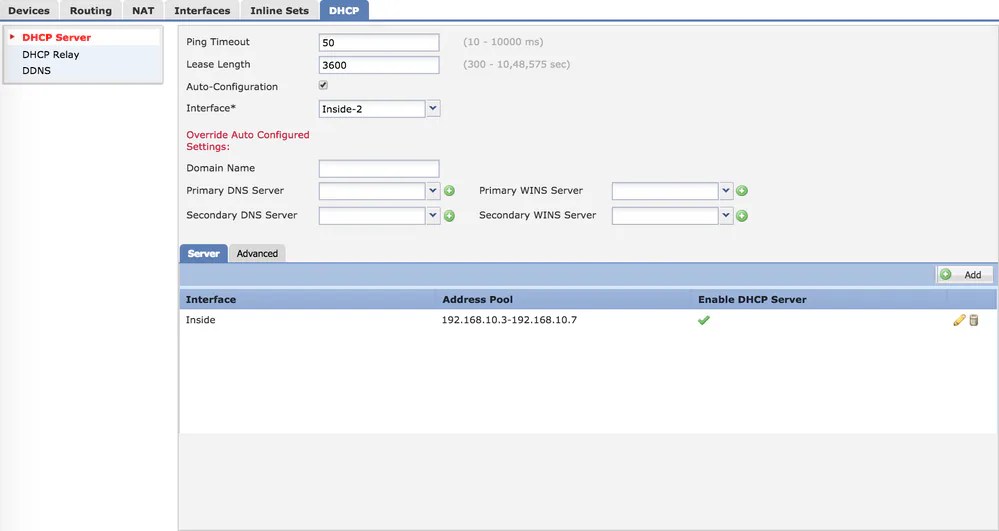Click the Enable DHCP Server column header
This screenshot has height=531, width=999.
[x=752, y=300]
